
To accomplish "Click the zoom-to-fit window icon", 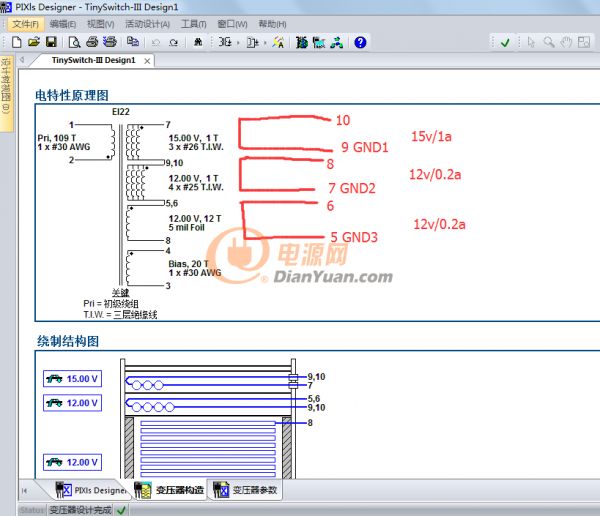I will coord(584,42).
